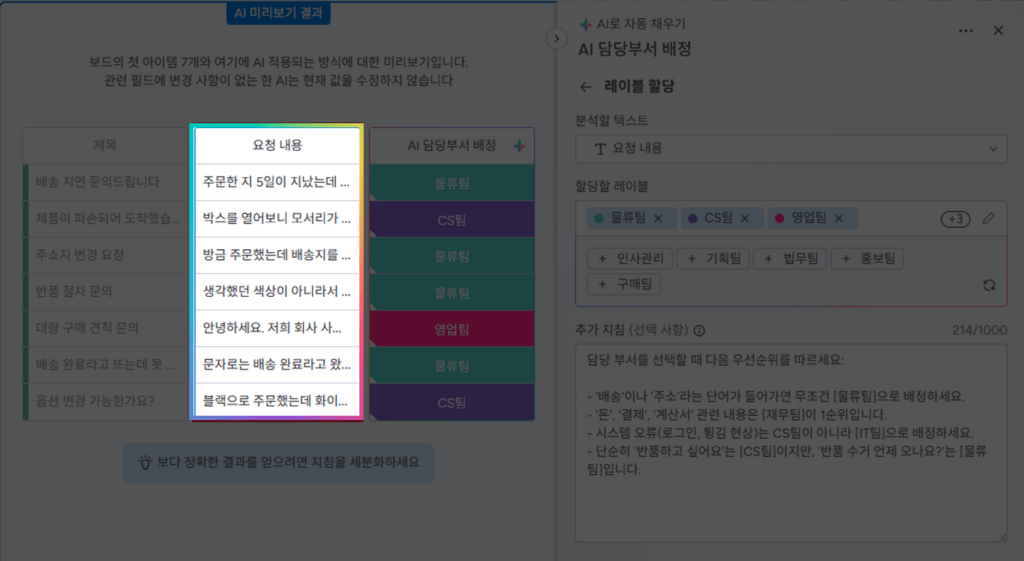Click the back arrow beside 레이블 할당

(x=586, y=87)
